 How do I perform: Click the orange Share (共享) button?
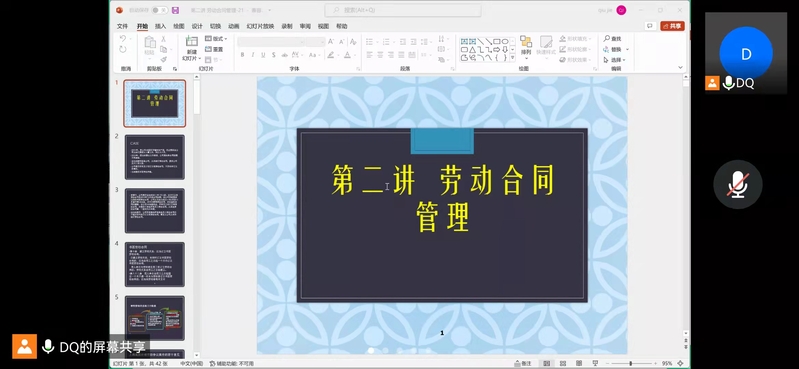[x=672, y=26]
